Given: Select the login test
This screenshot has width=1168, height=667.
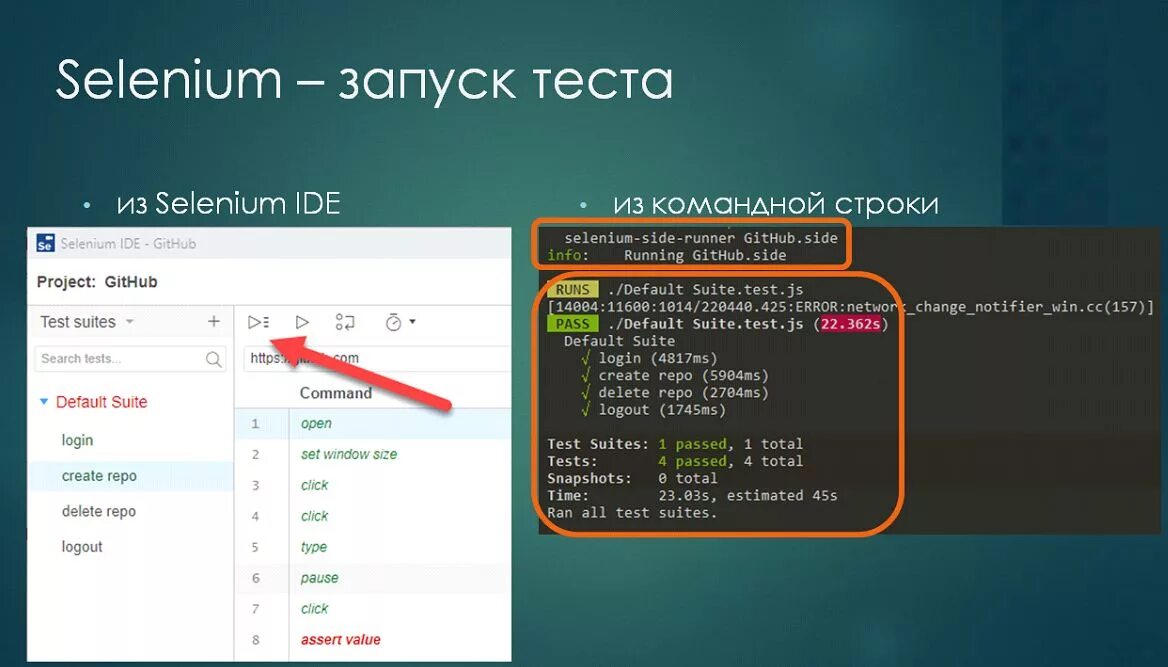Looking at the screenshot, I should (77, 440).
